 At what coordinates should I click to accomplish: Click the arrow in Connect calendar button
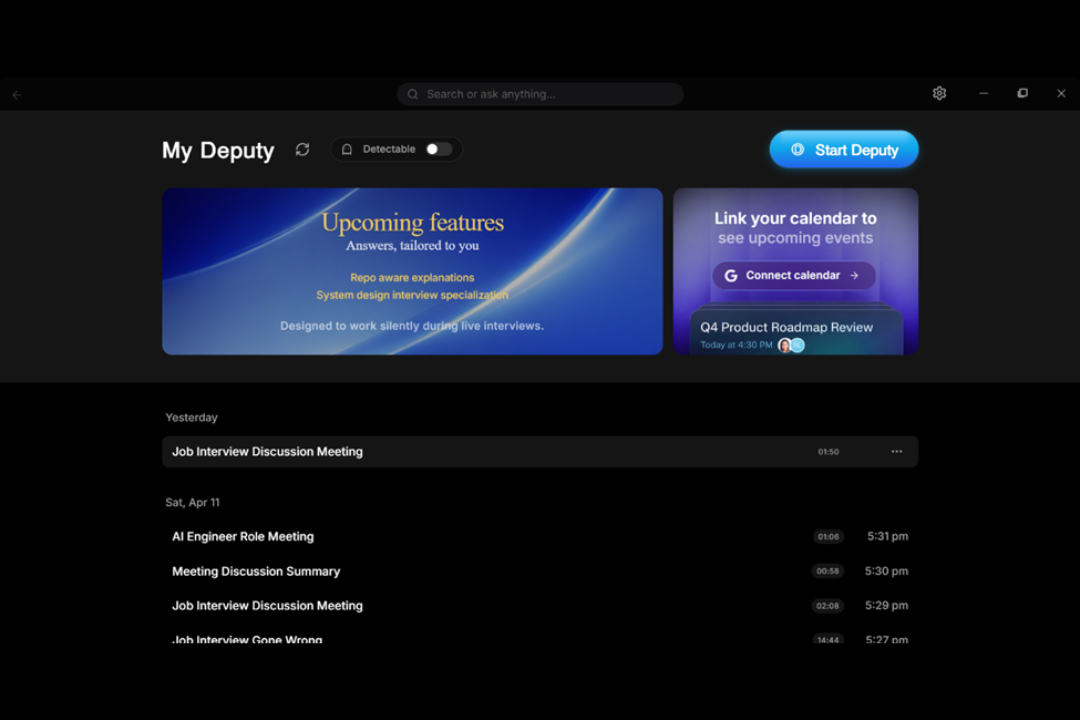(x=854, y=276)
